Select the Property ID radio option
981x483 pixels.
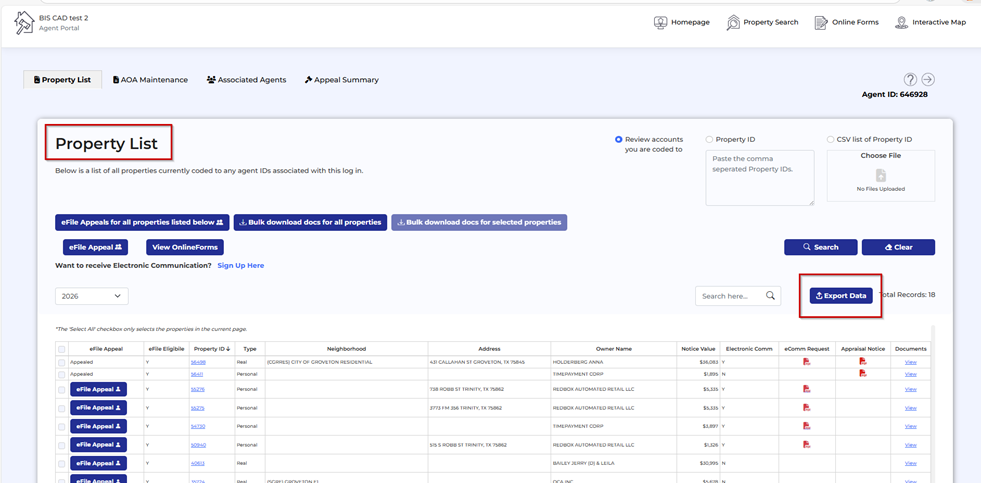pos(710,140)
